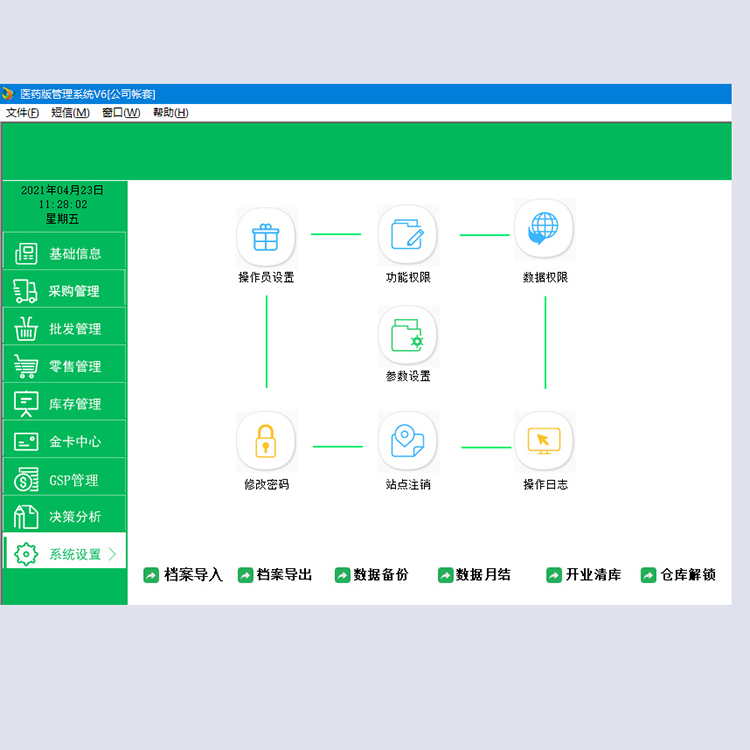Open the 操作员设置 gift box icon
The height and width of the screenshot is (750, 750).
pyautogui.click(x=266, y=237)
